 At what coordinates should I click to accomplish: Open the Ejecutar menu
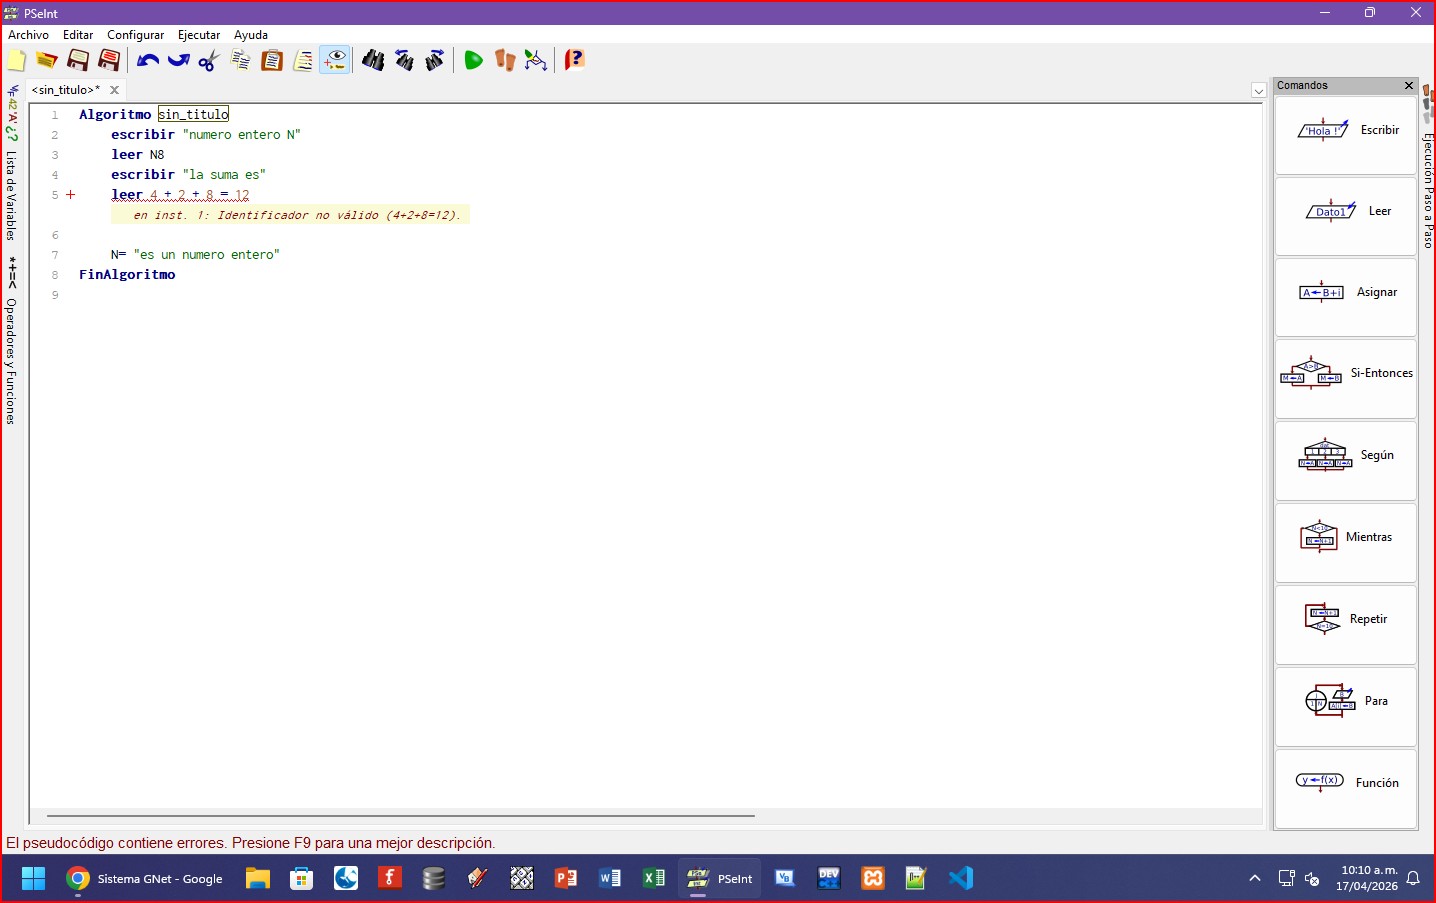pos(198,35)
